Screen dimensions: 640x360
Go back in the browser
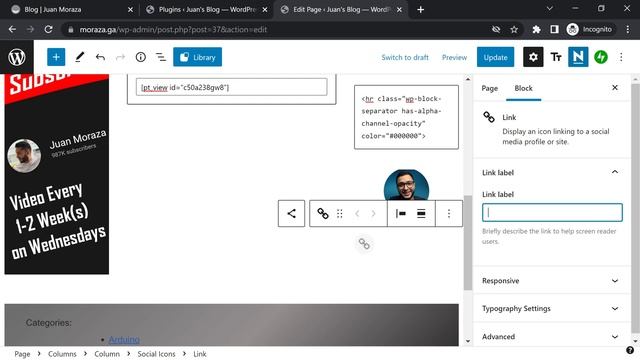[x=12, y=29]
